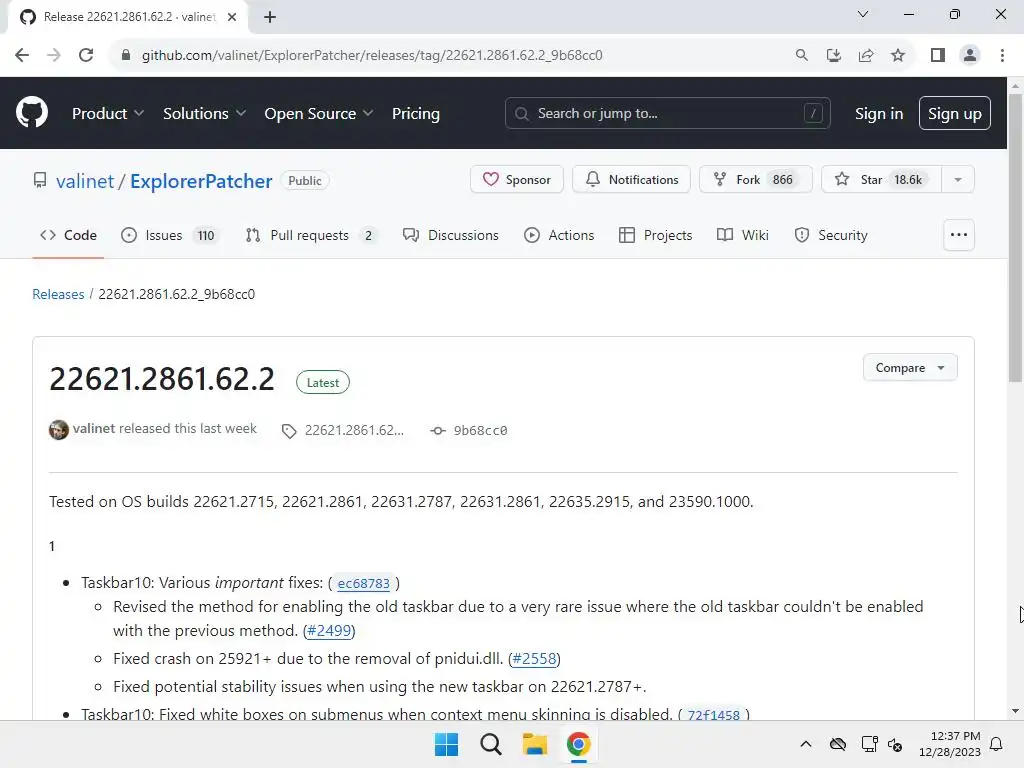Click the install app icon in address bar

pos(833,55)
